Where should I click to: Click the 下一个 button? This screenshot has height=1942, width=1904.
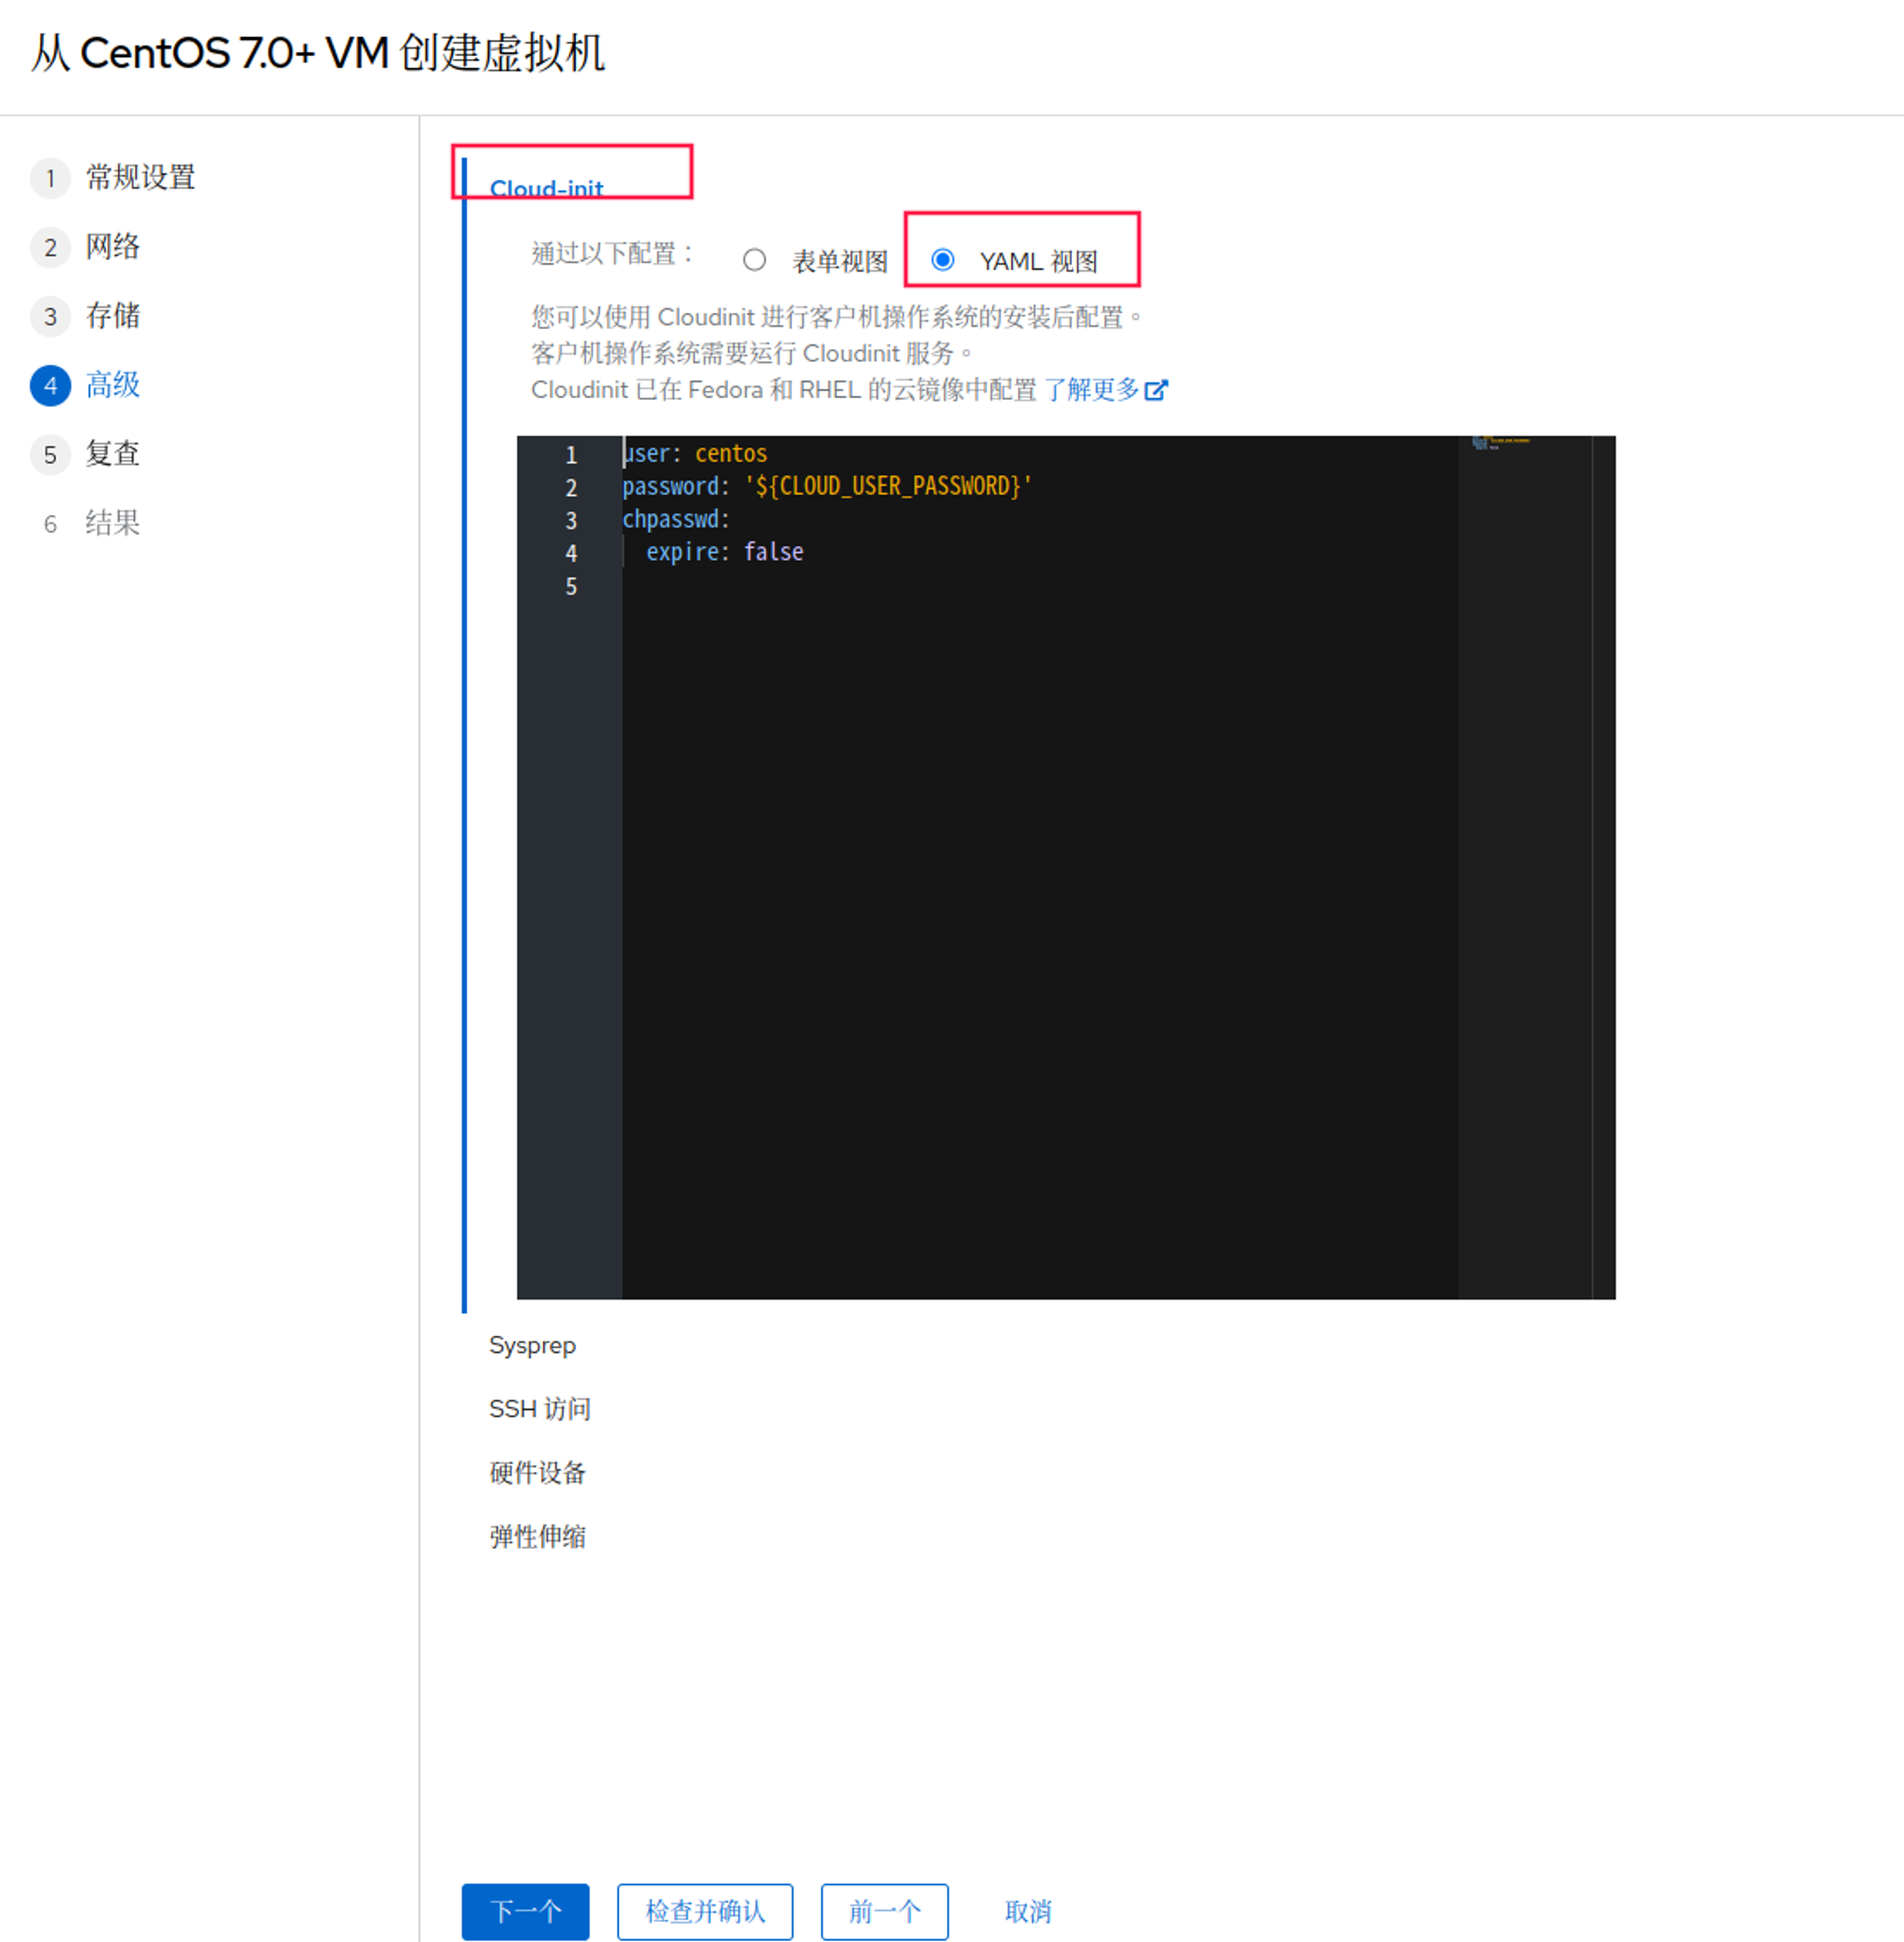coord(525,1912)
